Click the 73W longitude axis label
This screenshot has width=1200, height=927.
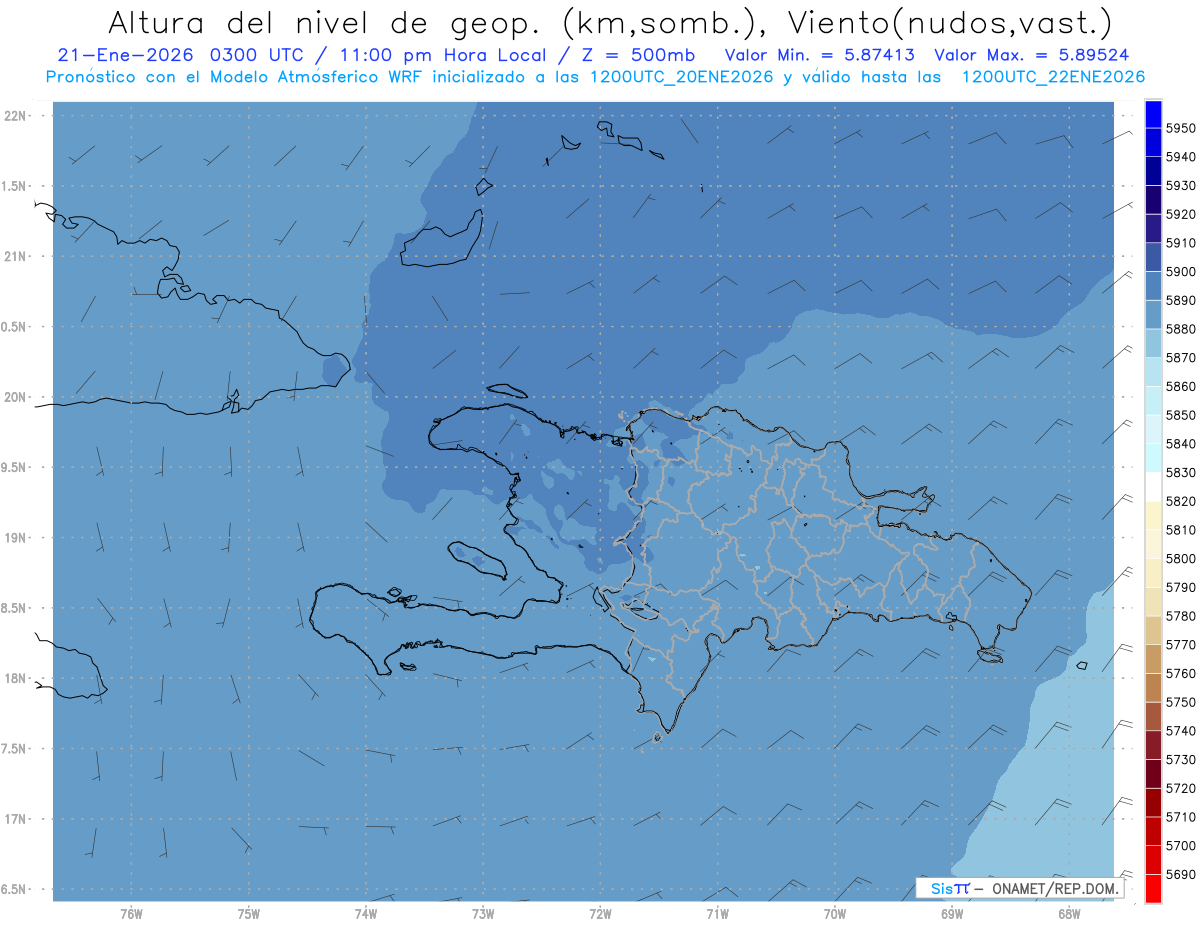(483, 914)
